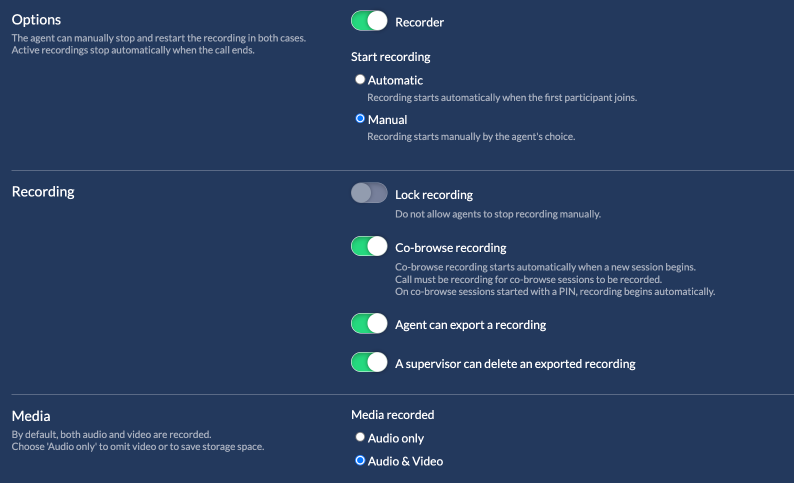Click the Media section heading
794x483 pixels.
(30, 415)
